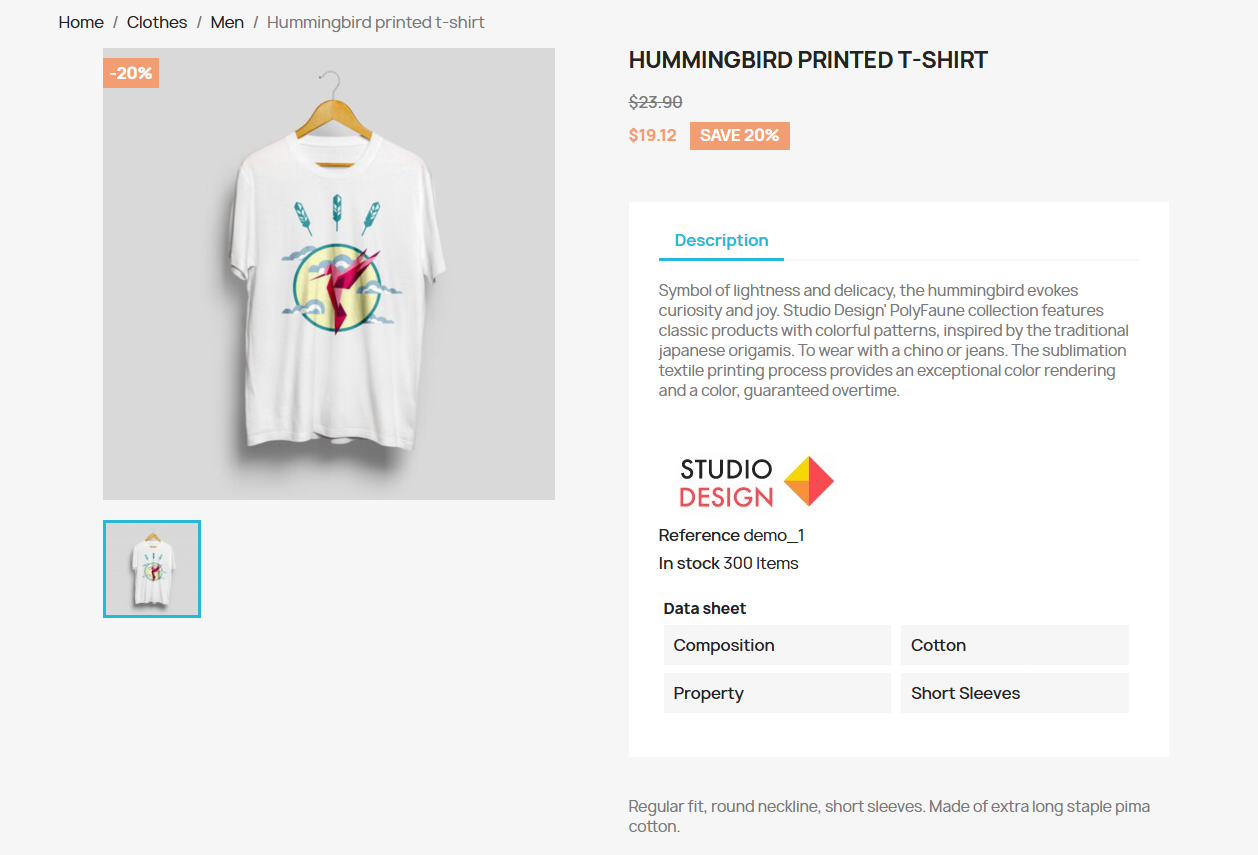1258x855 pixels.
Task: Open the Men category breadcrumb link
Action: tap(227, 22)
